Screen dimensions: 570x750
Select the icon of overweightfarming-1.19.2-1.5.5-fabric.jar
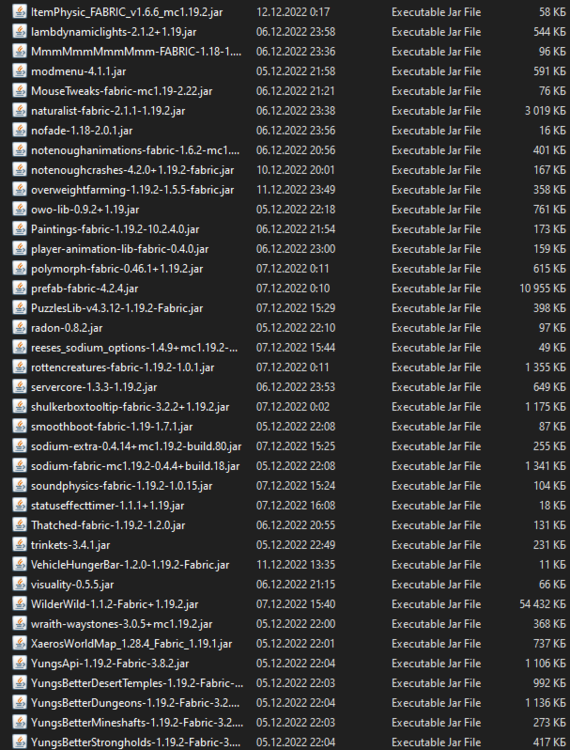click(x=19, y=189)
